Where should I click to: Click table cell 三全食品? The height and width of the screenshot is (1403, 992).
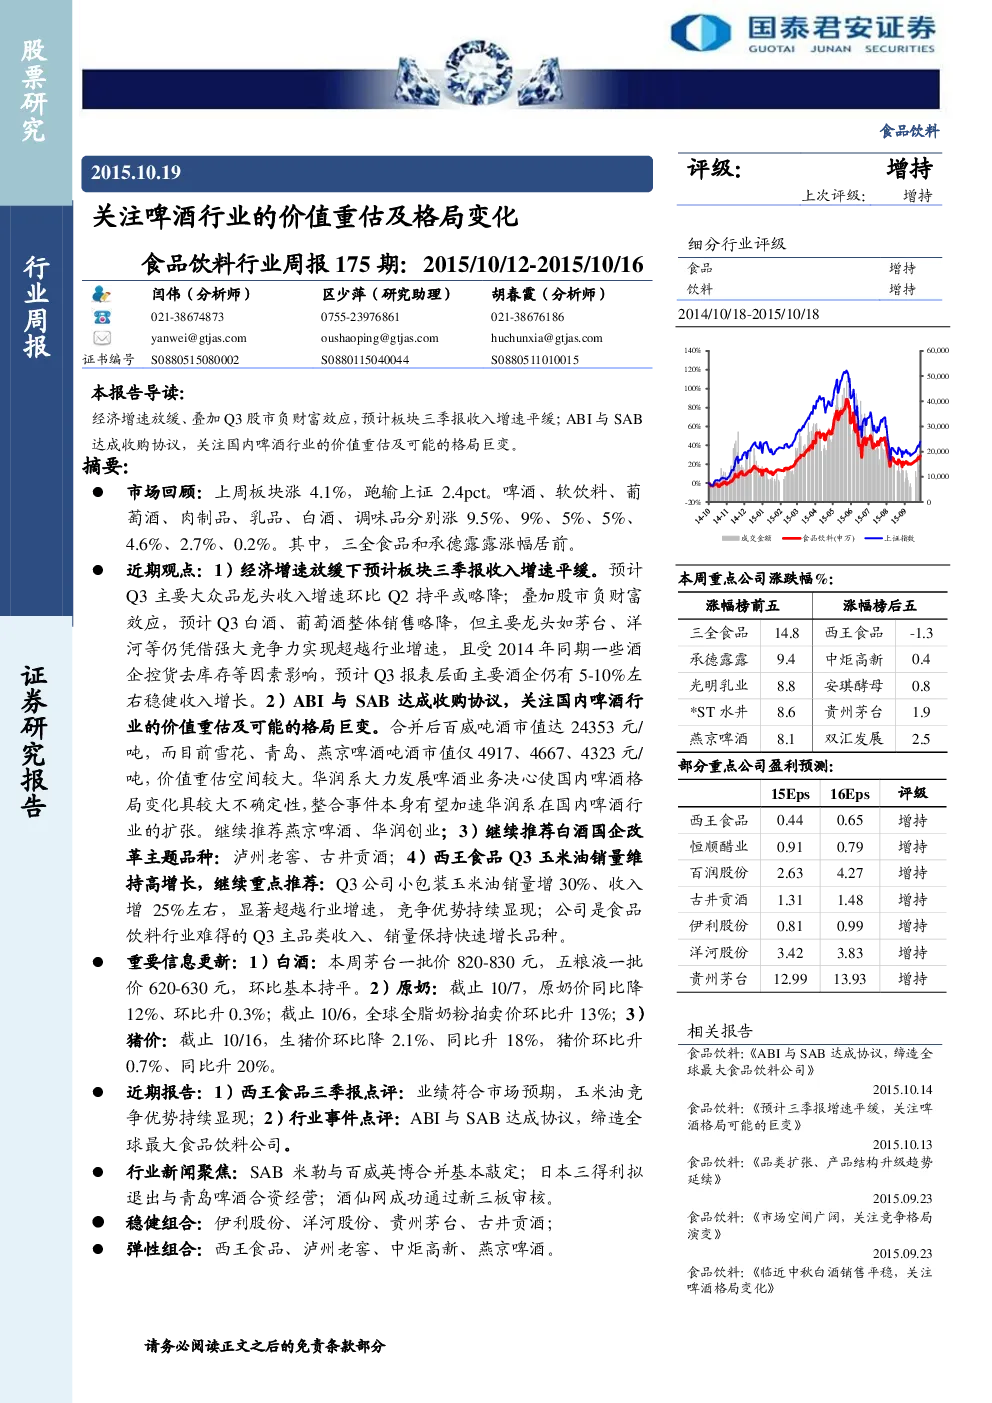pos(719,633)
